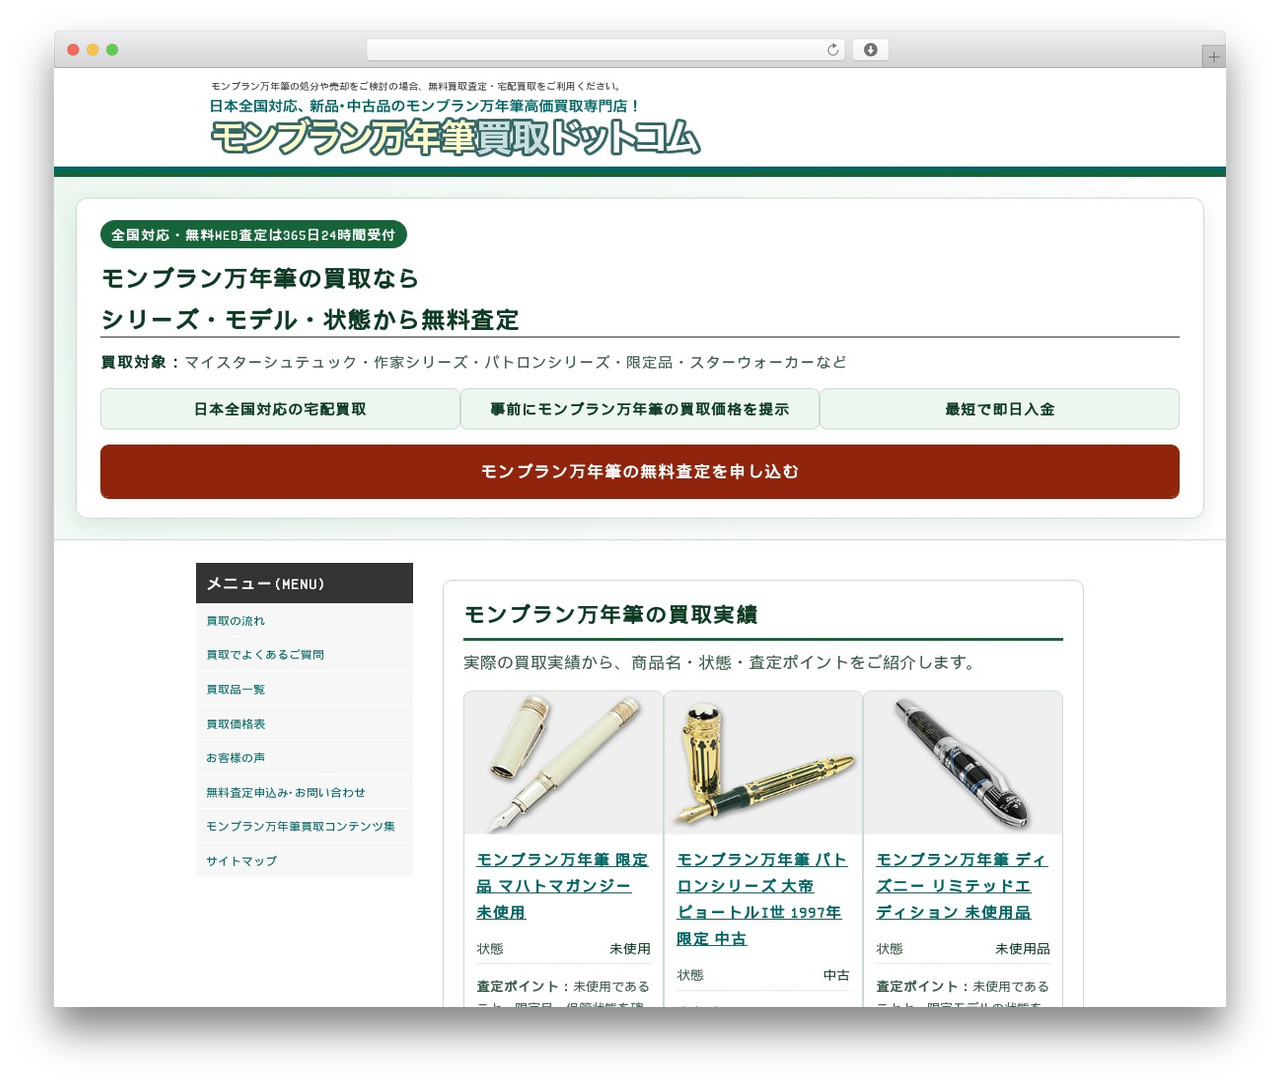This screenshot has width=1280, height=1084.
Task: Open a new tab with plus button
Action: pos(1213,57)
